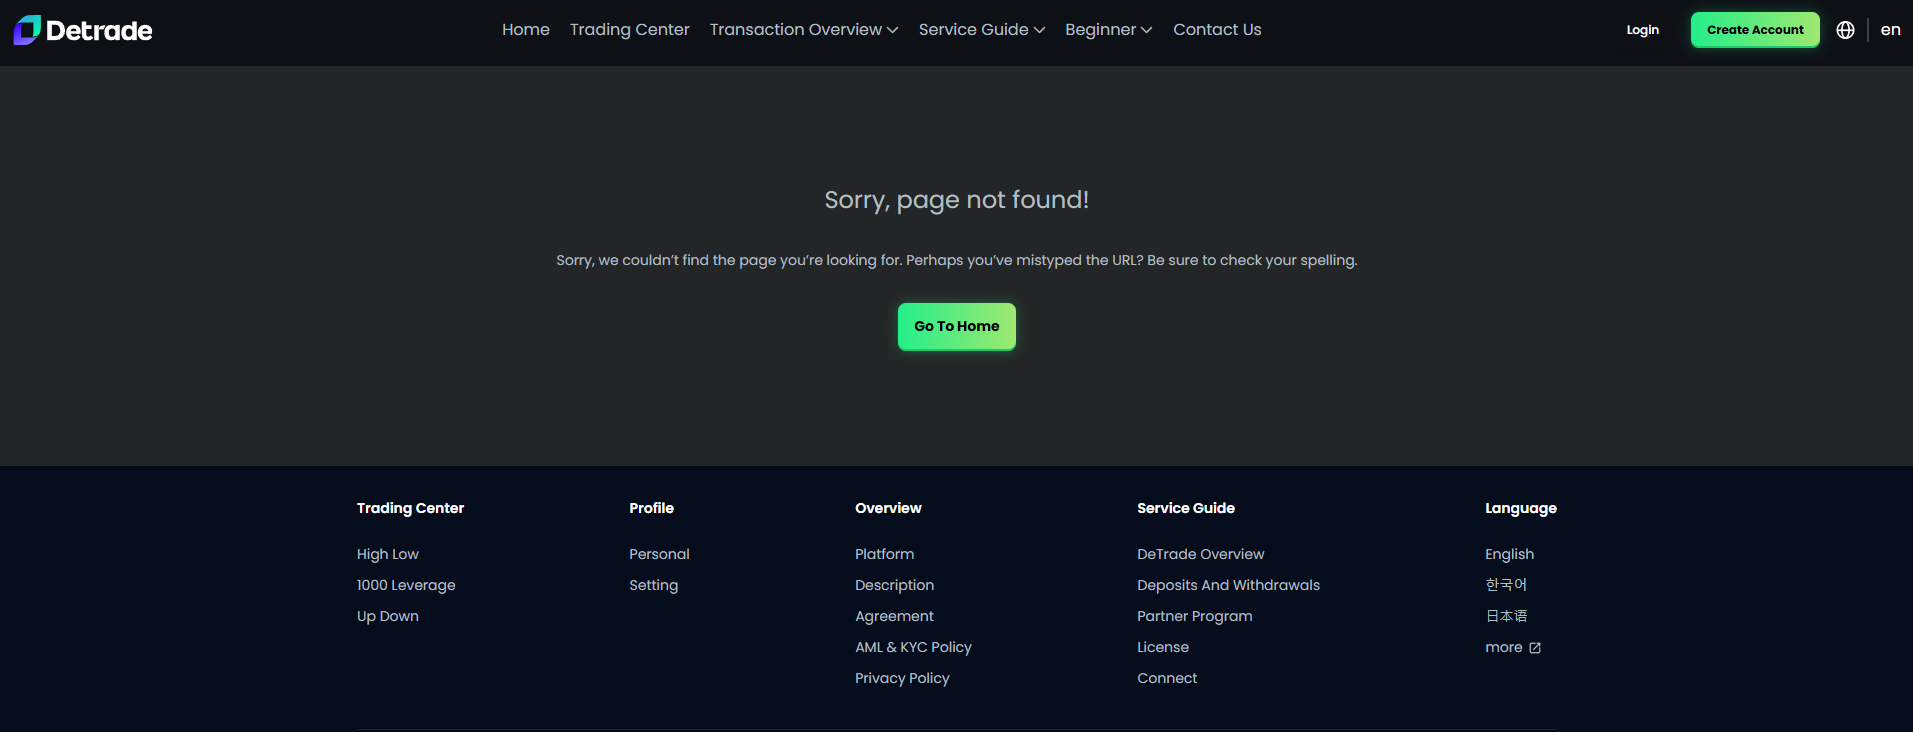Open Deposits And Withdrawals link

[x=1228, y=585]
